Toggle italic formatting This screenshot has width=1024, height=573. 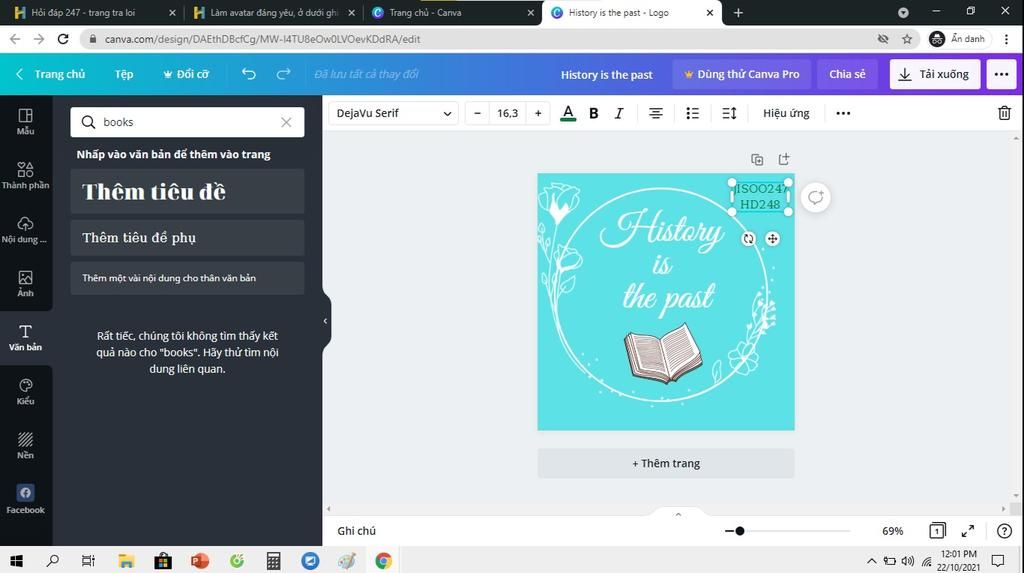coord(618,113)
